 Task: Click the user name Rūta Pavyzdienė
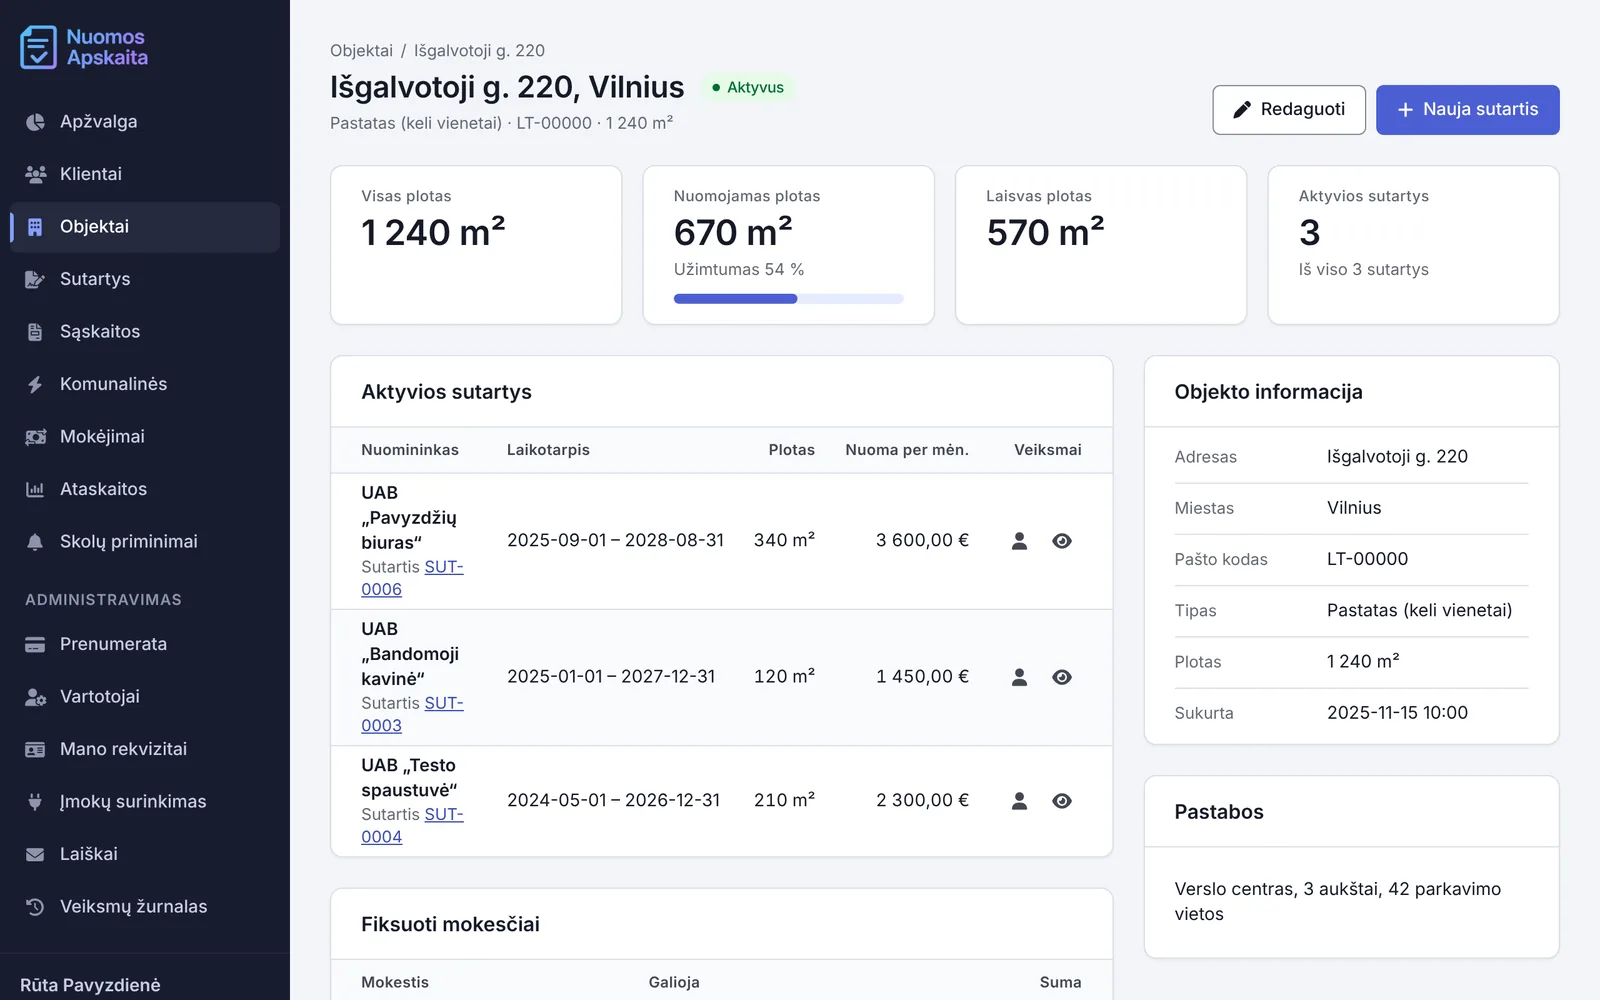pyautogui.click(x=90, y=985)
